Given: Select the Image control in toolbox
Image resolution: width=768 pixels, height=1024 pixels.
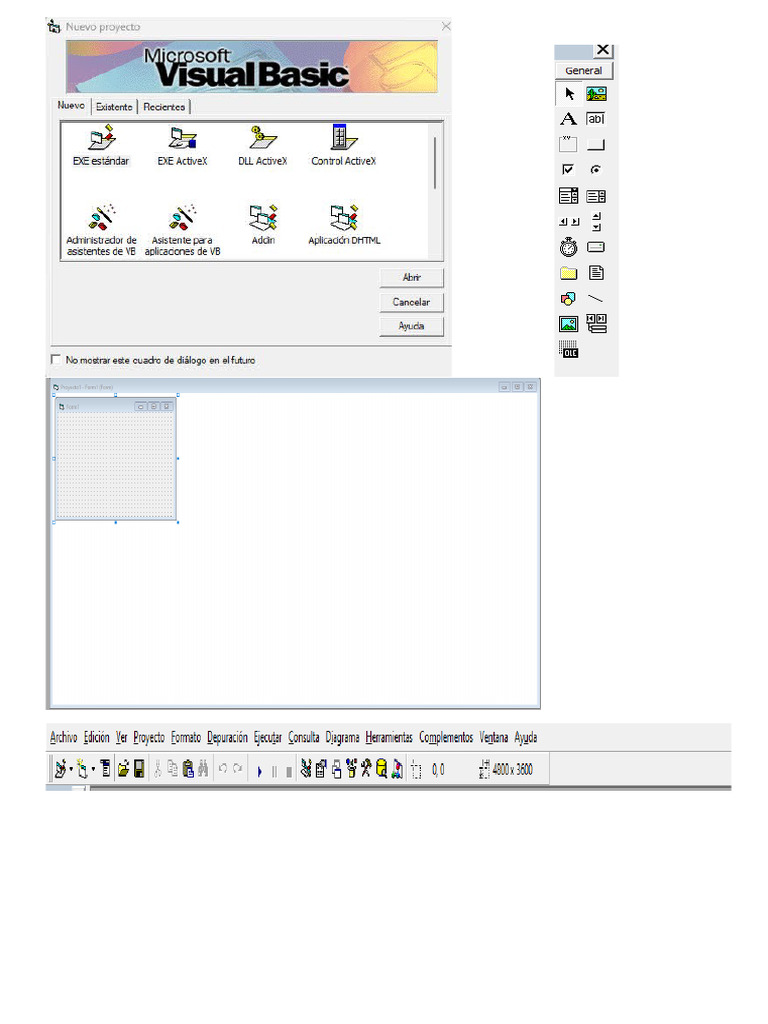Looking at the screenshot, I should tap(568, 324).
